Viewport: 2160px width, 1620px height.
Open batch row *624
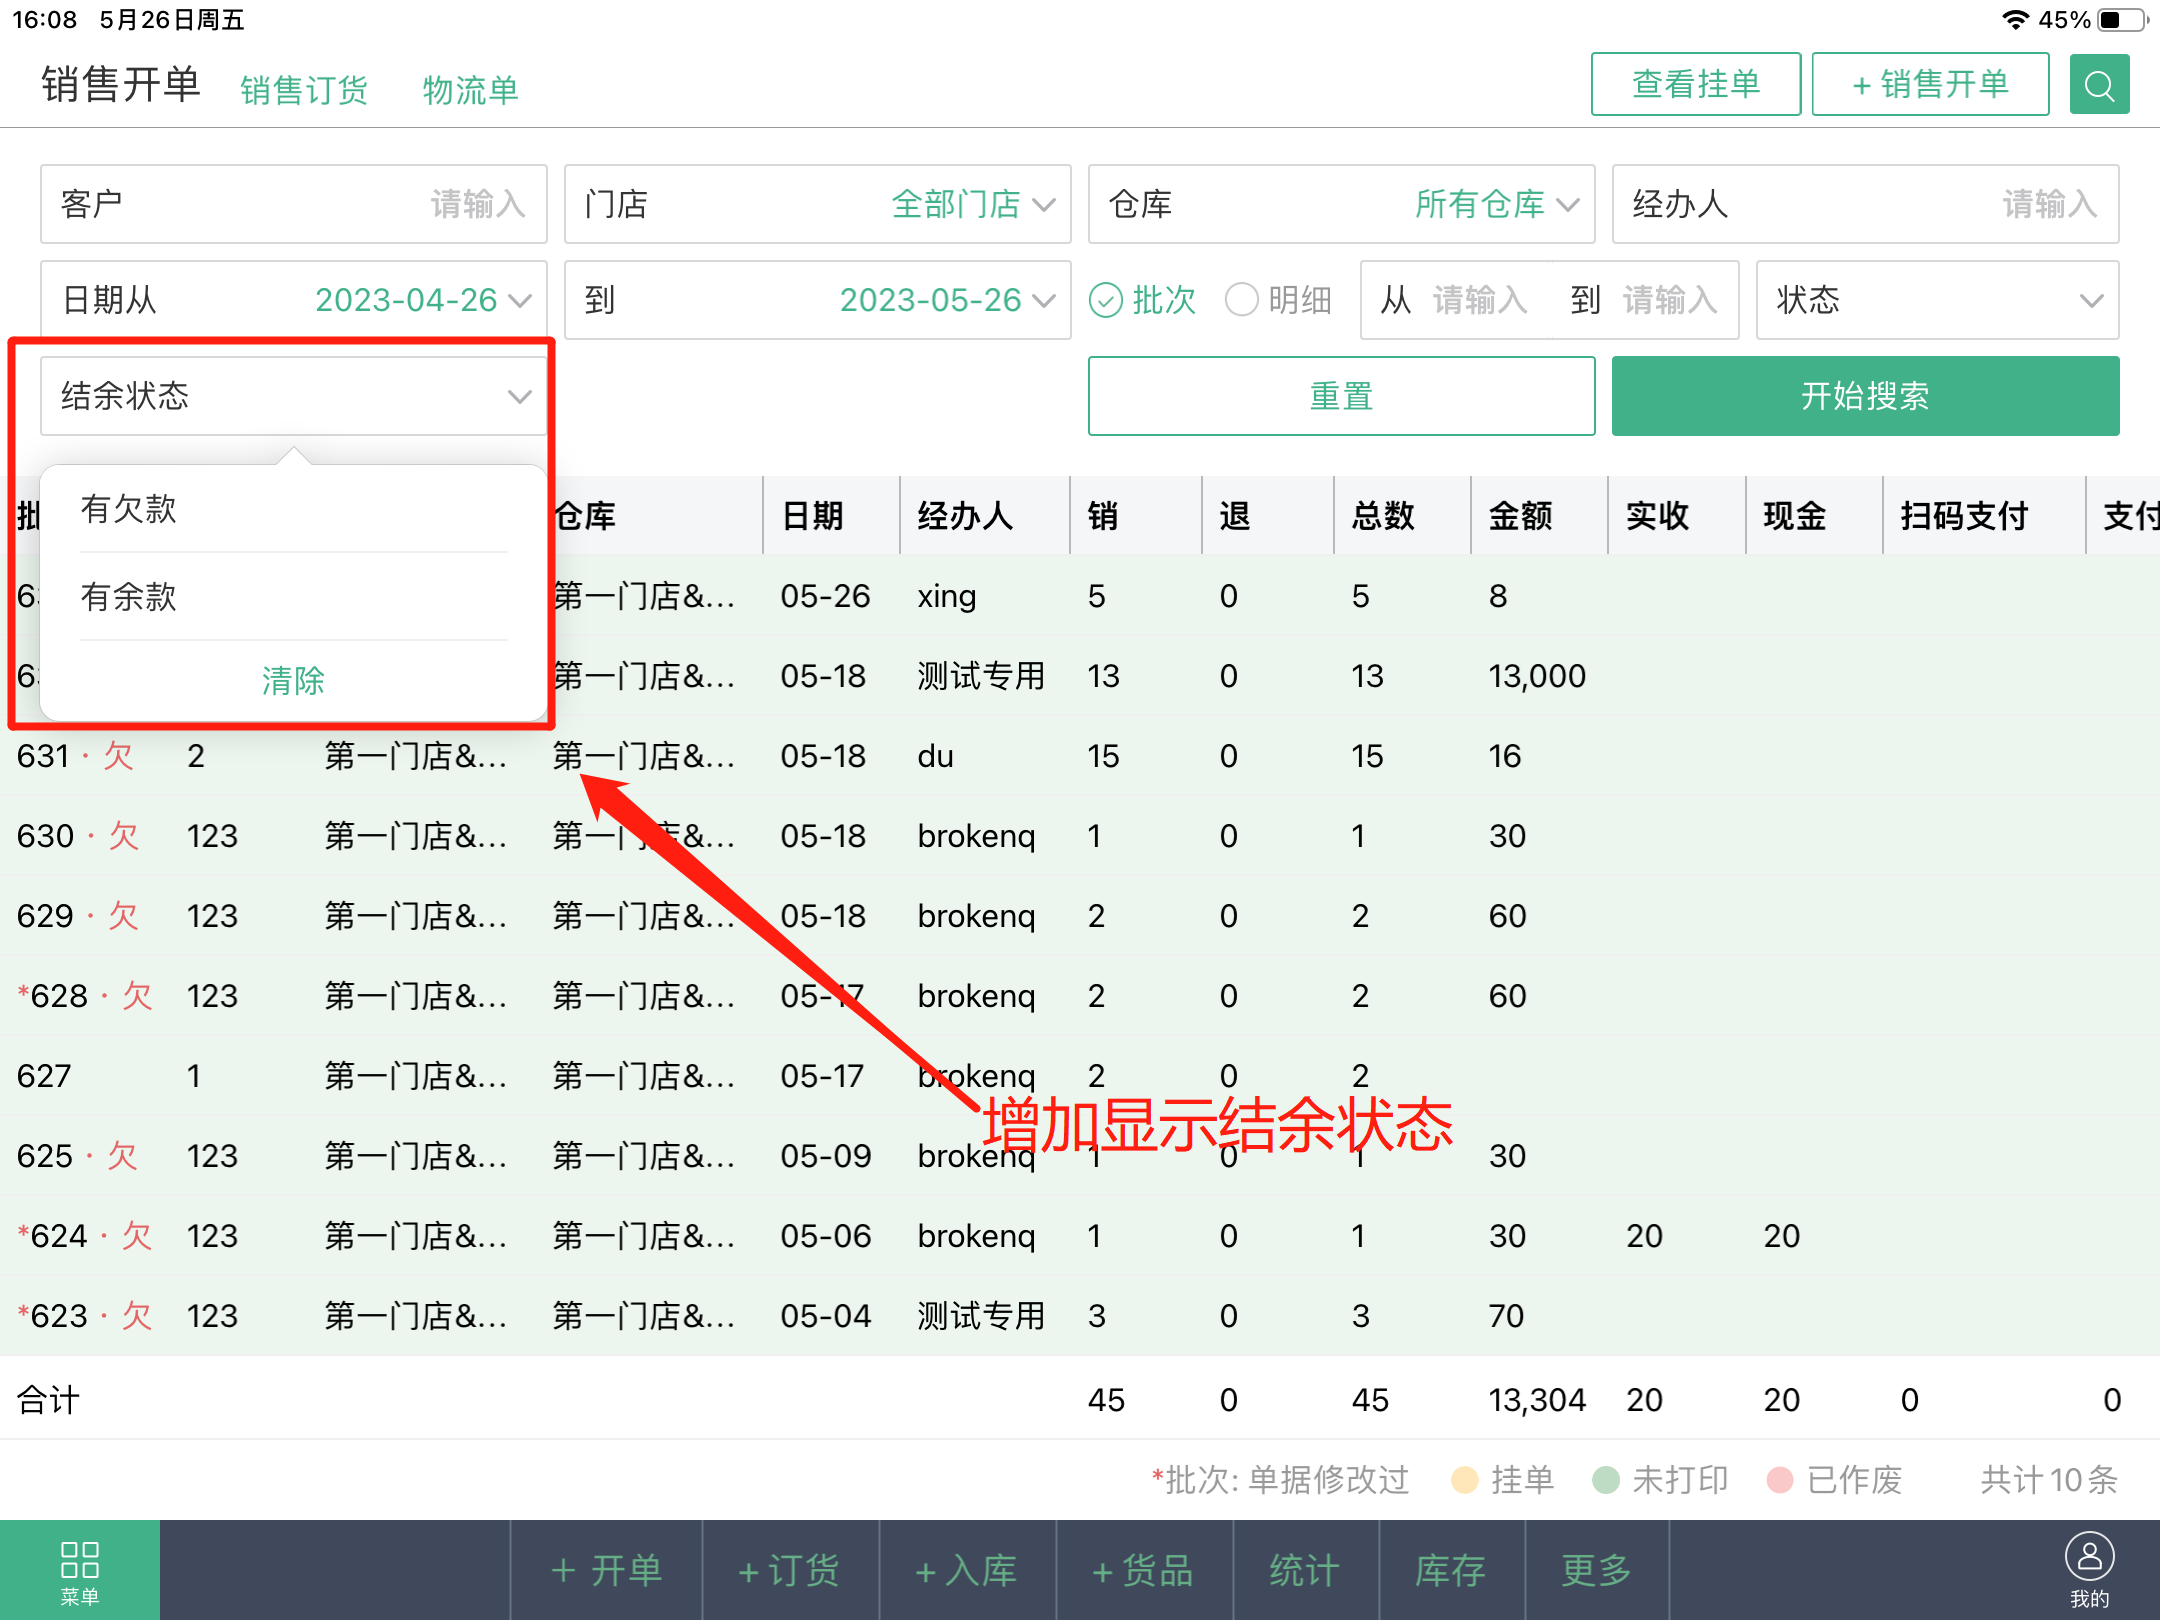click(x=1080, y=1236)
